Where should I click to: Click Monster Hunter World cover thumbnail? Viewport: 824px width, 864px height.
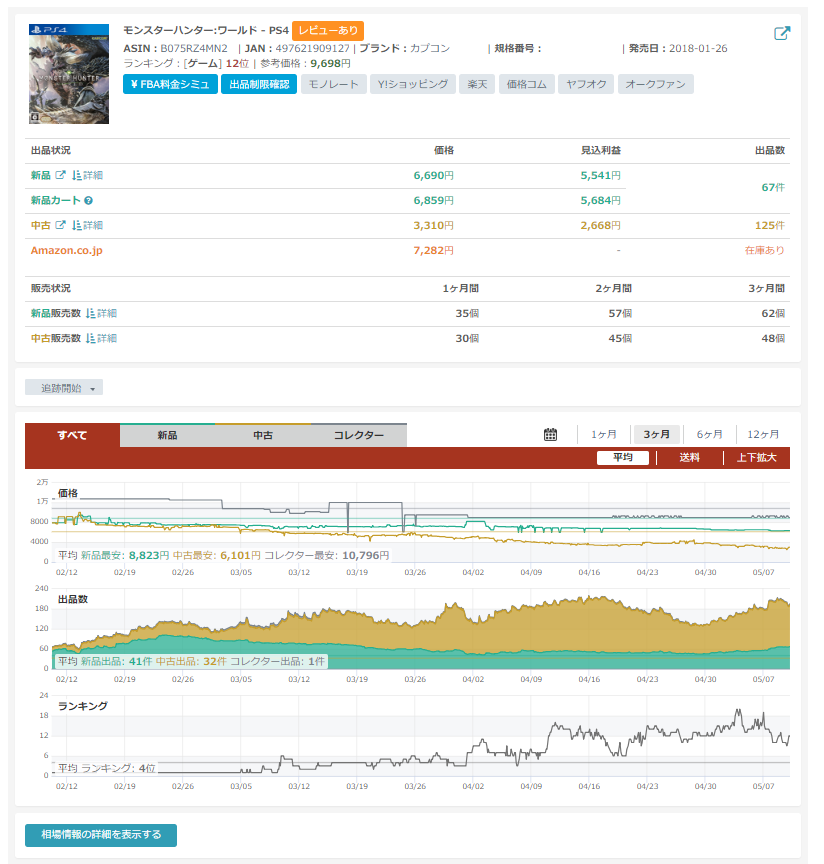point(69,74)
